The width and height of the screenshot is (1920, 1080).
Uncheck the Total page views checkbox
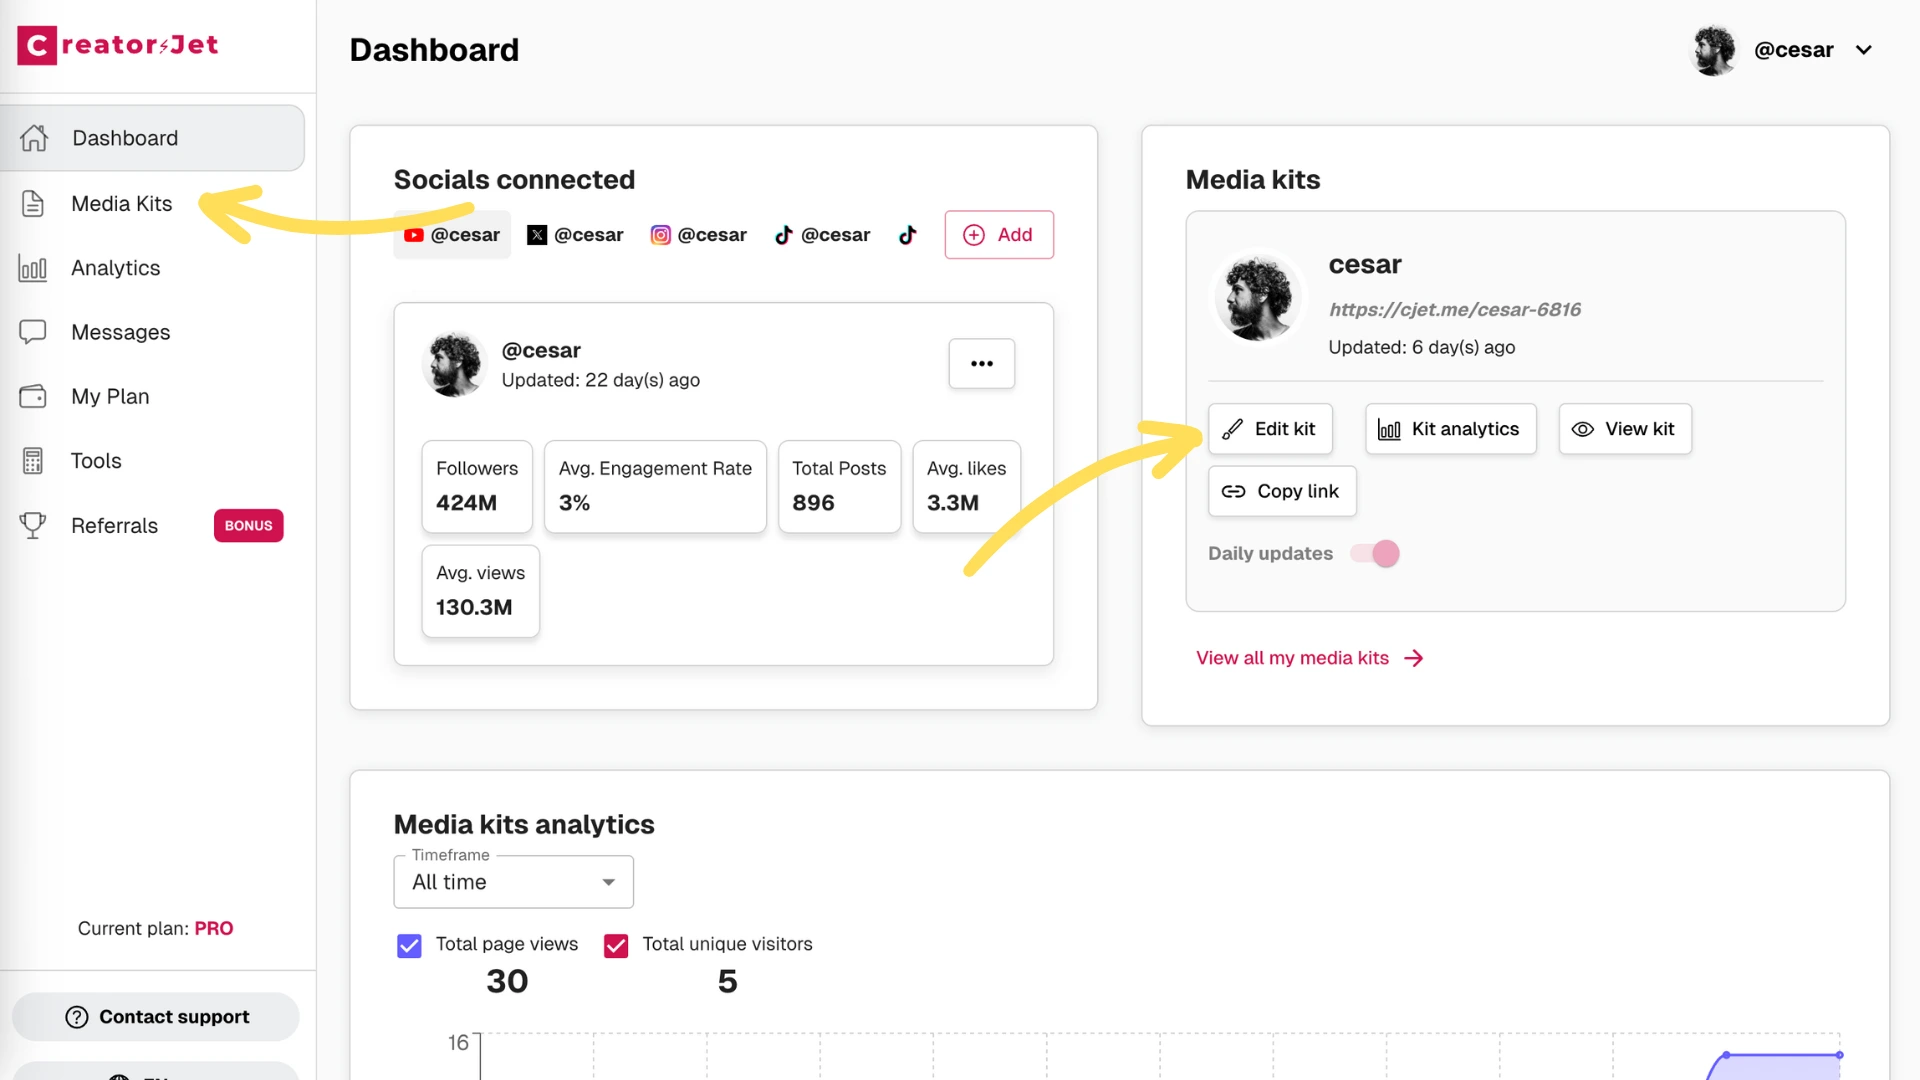pyautogui.click(x=409, y=945)
